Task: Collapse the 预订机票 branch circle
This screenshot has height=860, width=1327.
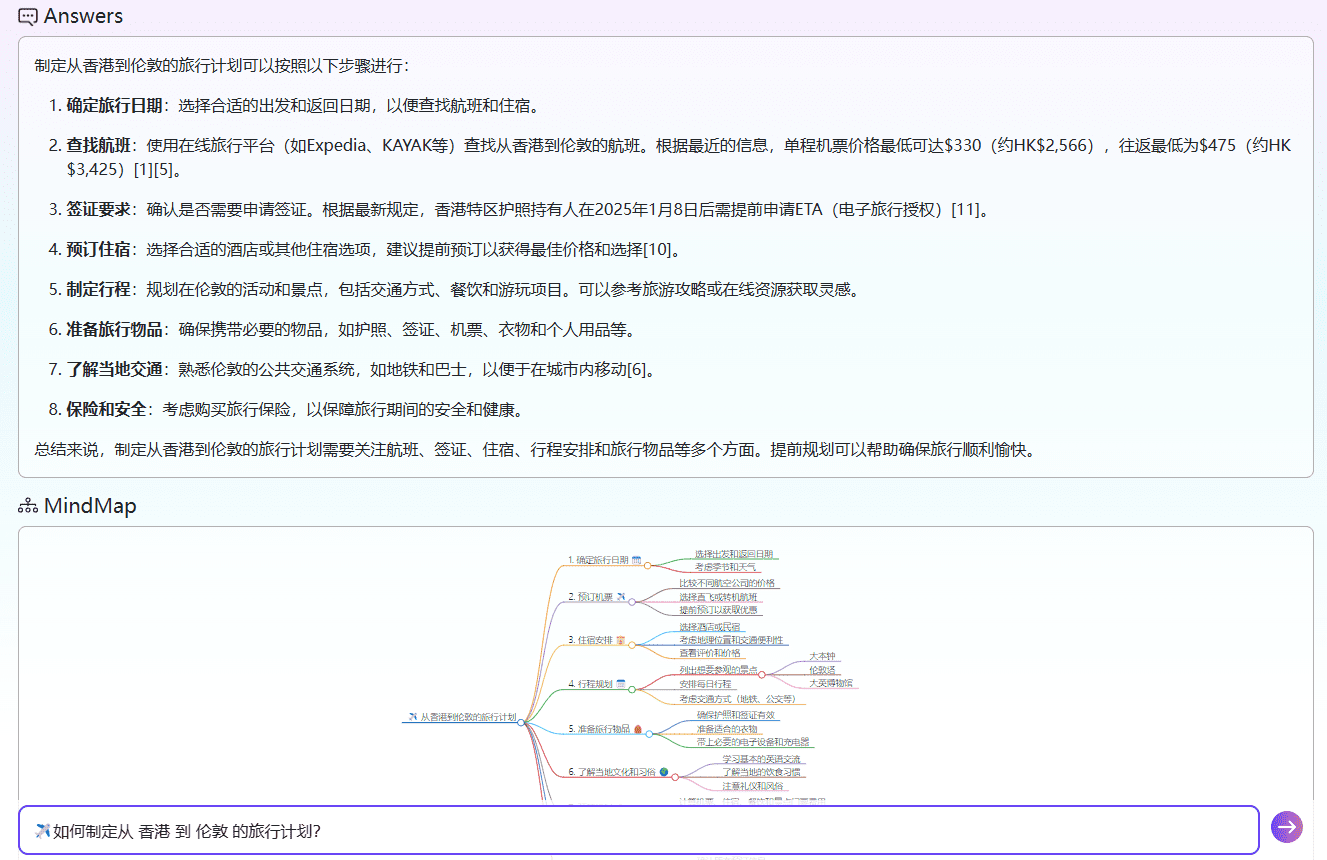Action: click(x=631, y=602)
